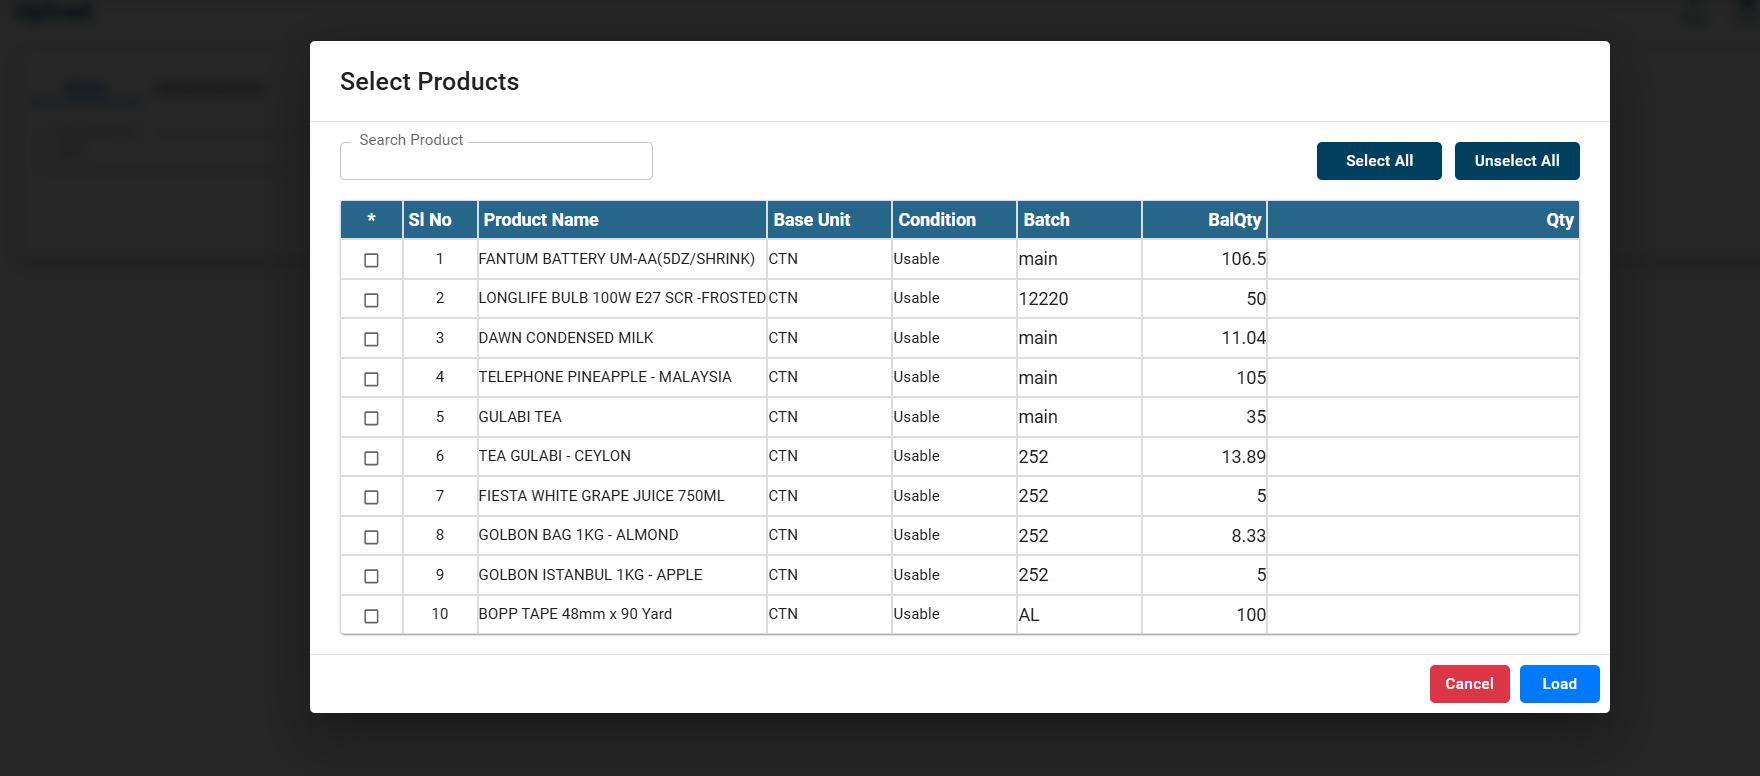
Task: Tick the LONGLIFE BULB 100W row checkbox
Action: [x=371, y=300]
